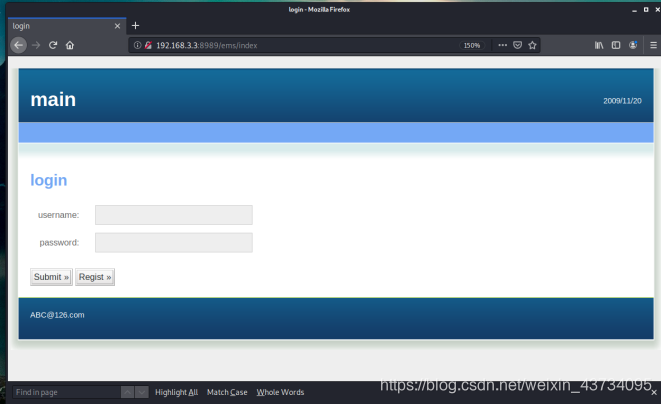
Task: Toggle Match Case in find bar
Action: (227, 392)
